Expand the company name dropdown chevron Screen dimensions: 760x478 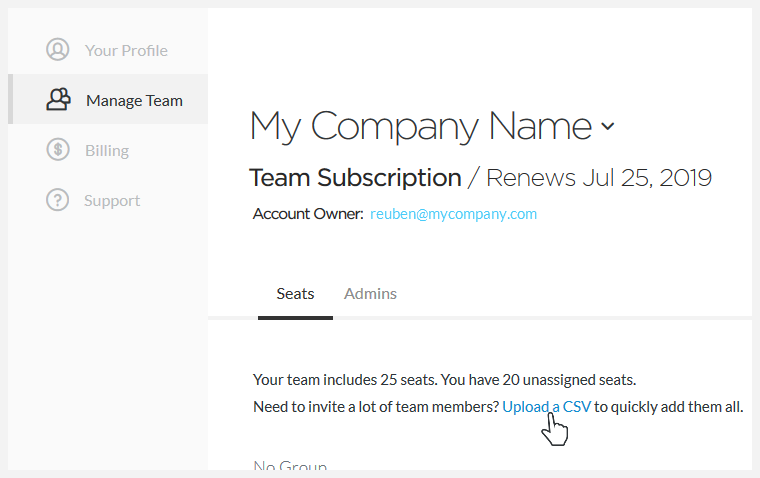tap(608, 127)
